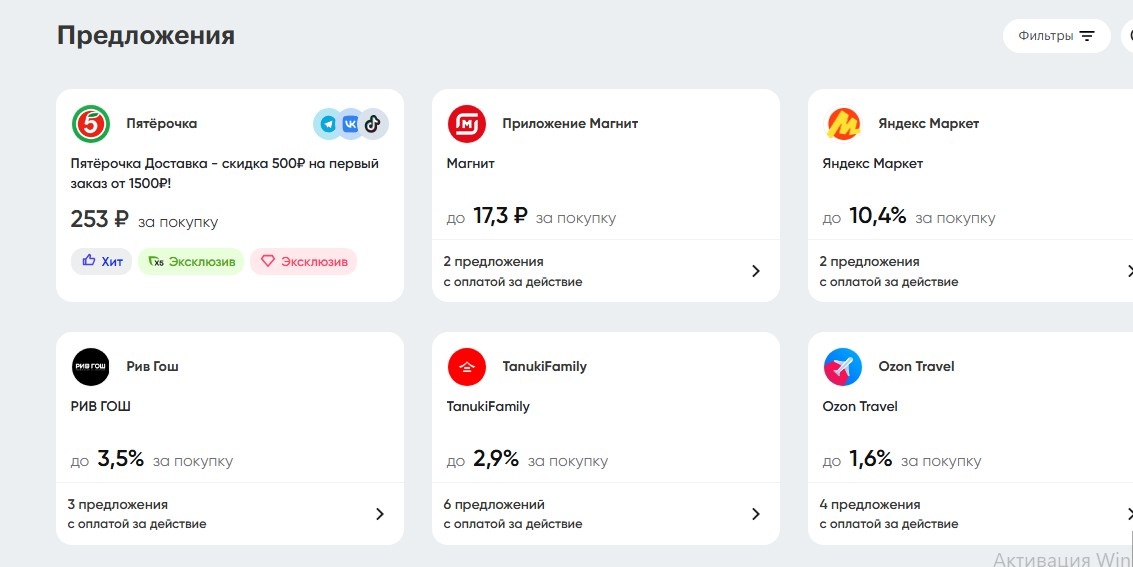Image resolution: width=1133 pixels, height=567 pixels.
Task: Click the РИВ ГОШ uppercase subtitle
Action: 100,407
